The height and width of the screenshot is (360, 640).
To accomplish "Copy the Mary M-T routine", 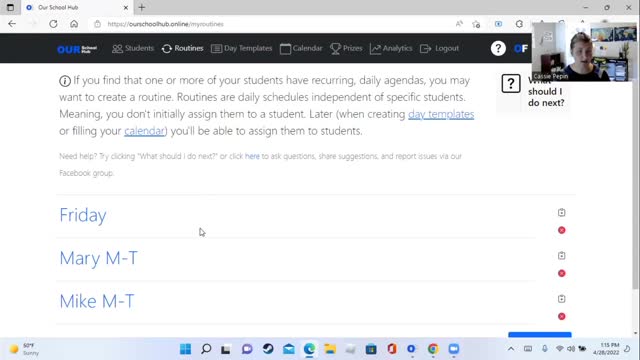I will [562, 256].
